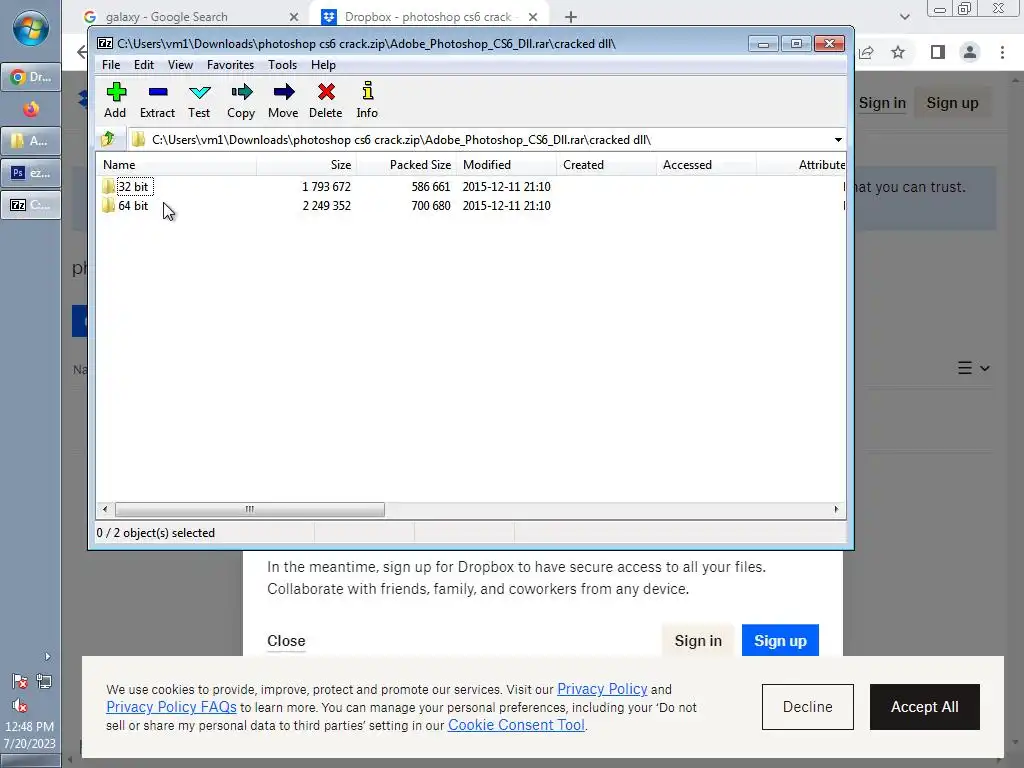Screen dimensions: 1024x768
Task: Launch Firefox from the taskbar
Action: [x=31, y=109]
